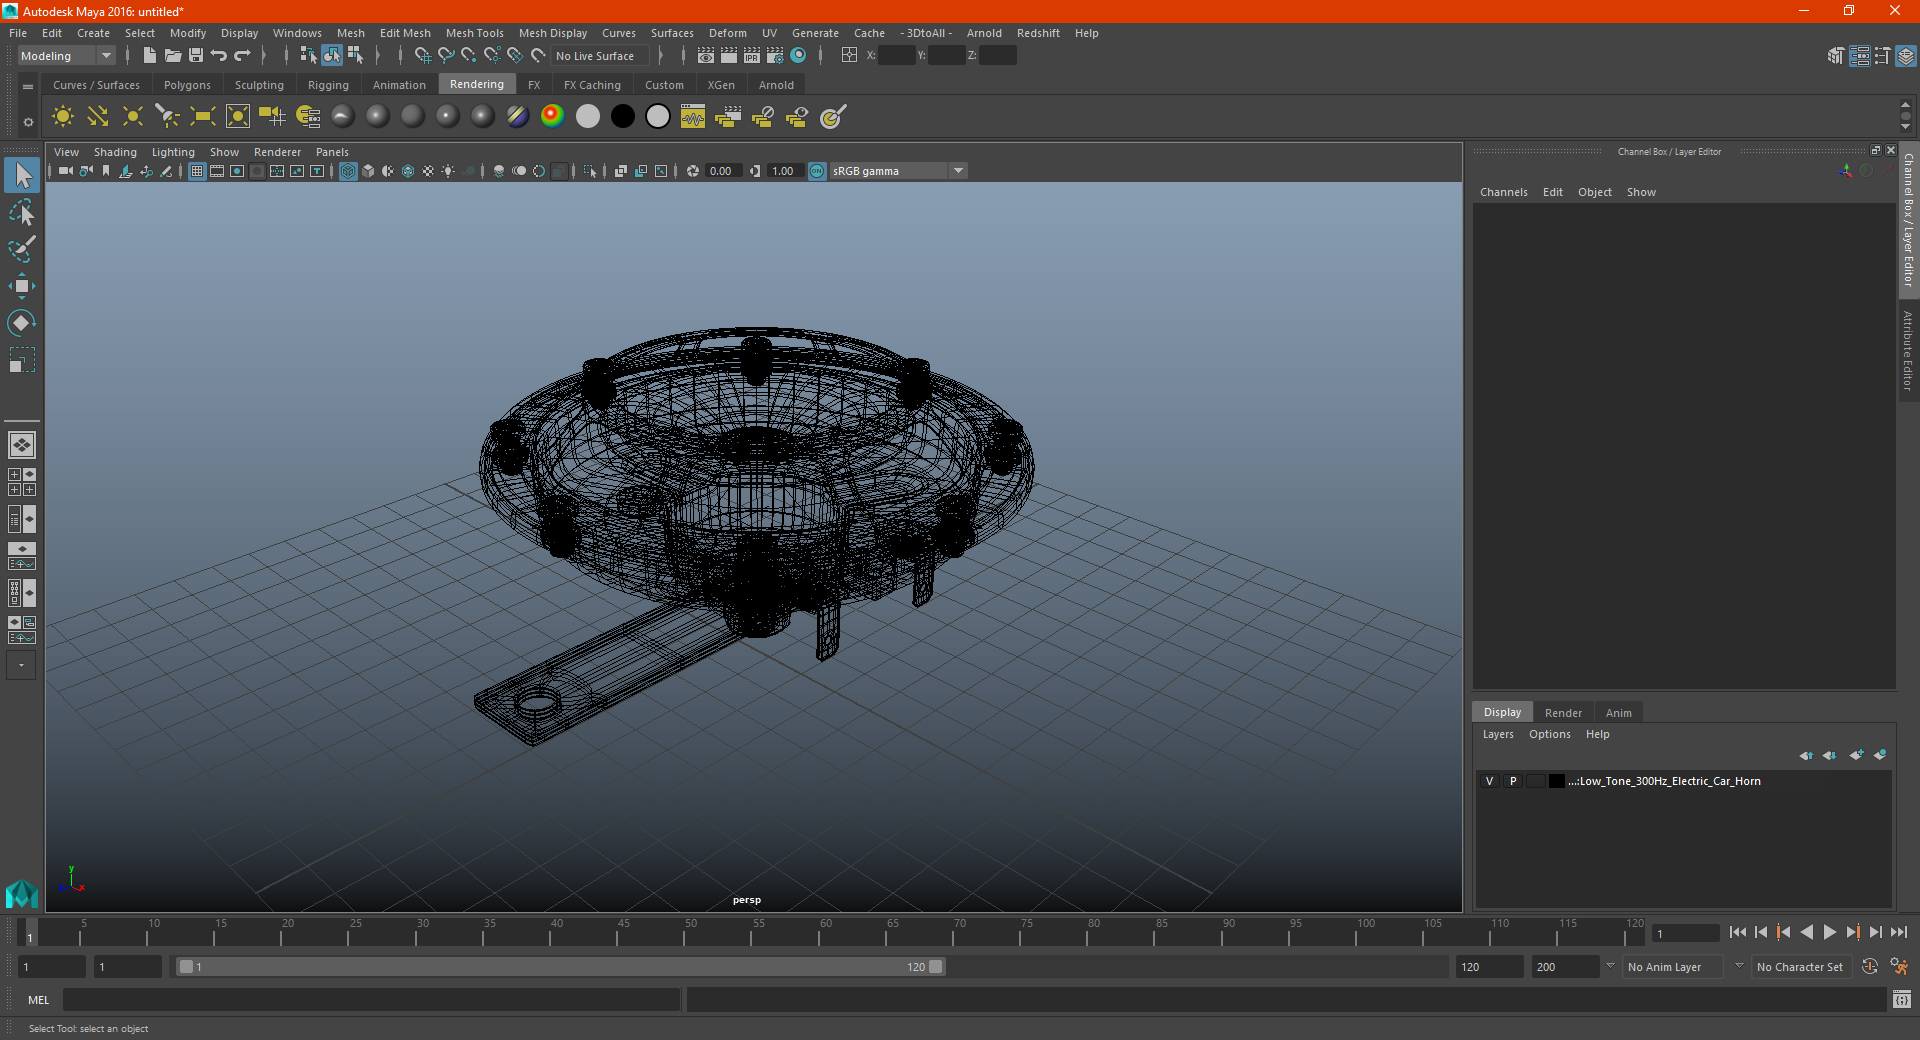This screenshot has width=1920, height=1040.
Task: Open the No Live Surface field
Action: click(x=600, y=56)
